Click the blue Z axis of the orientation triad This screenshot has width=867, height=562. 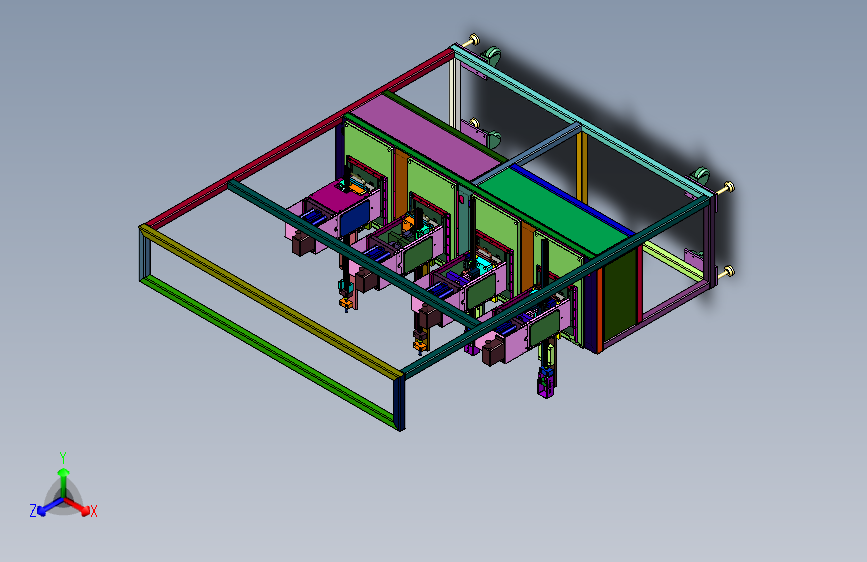(x=49, y=507)
